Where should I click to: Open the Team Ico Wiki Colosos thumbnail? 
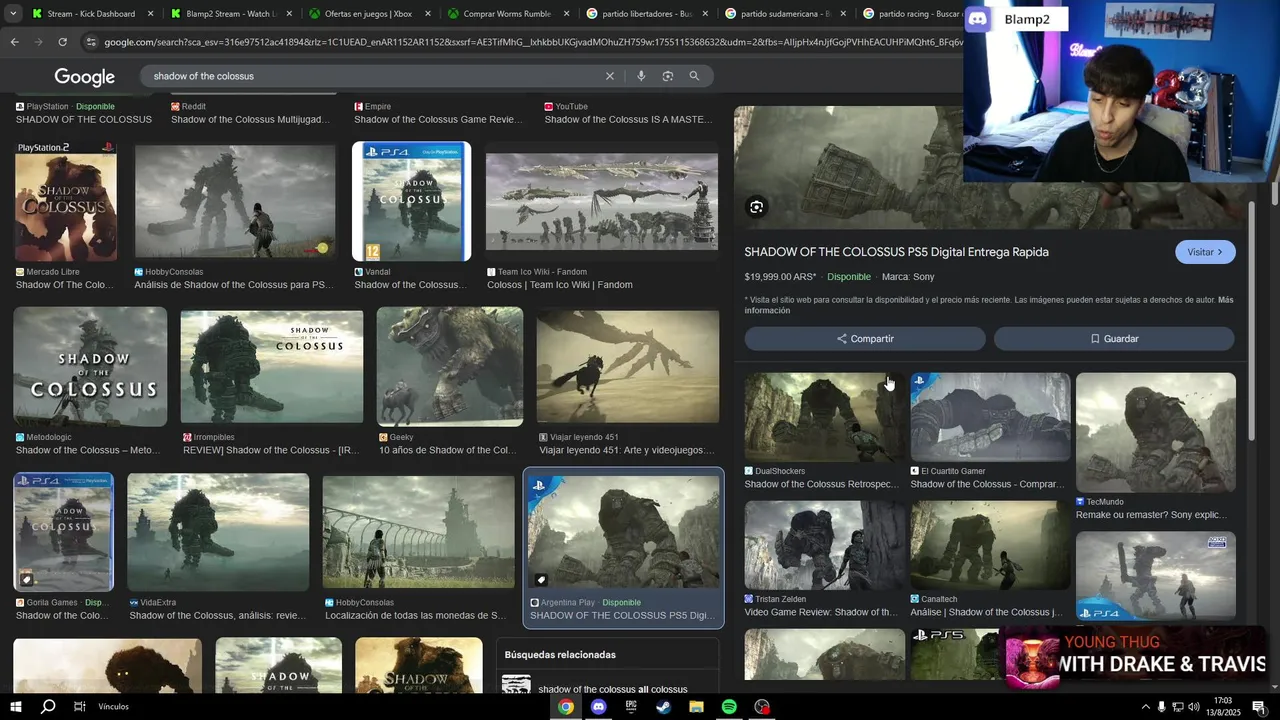[602, 201]
